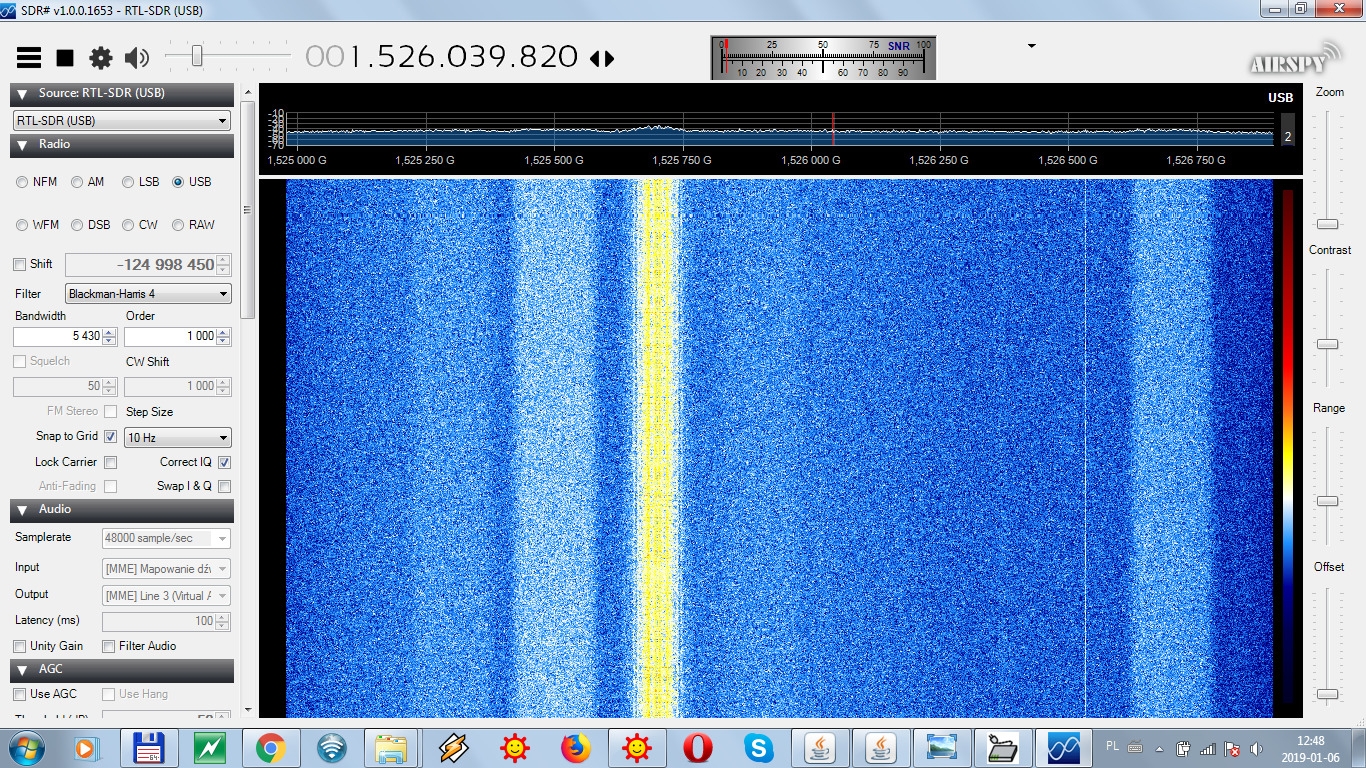
Task: Open the audio Output Line 3 dropdown
Action: tap(166, 596)
